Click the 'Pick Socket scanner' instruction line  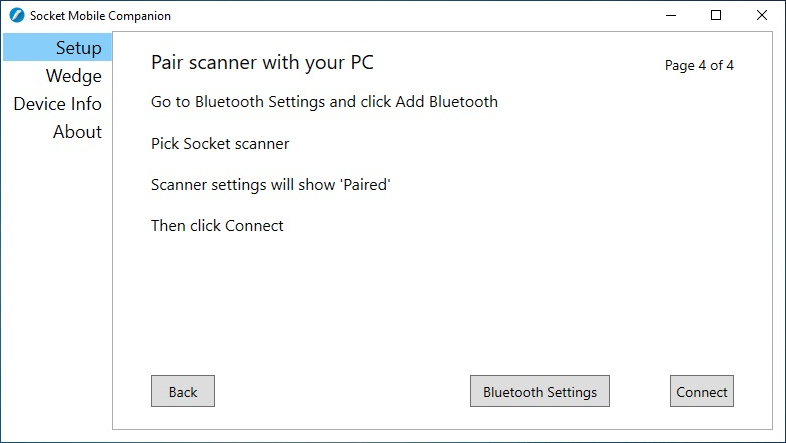[220, 144]
